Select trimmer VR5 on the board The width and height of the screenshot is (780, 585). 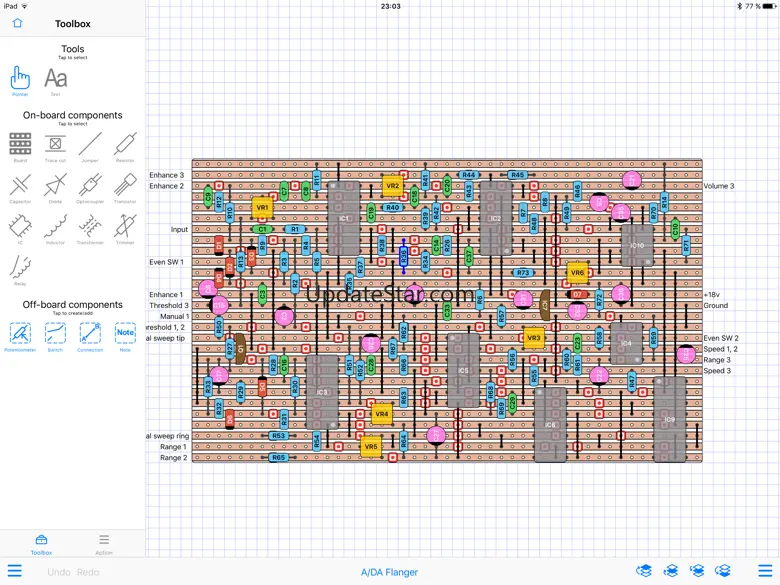click(371, 446)
